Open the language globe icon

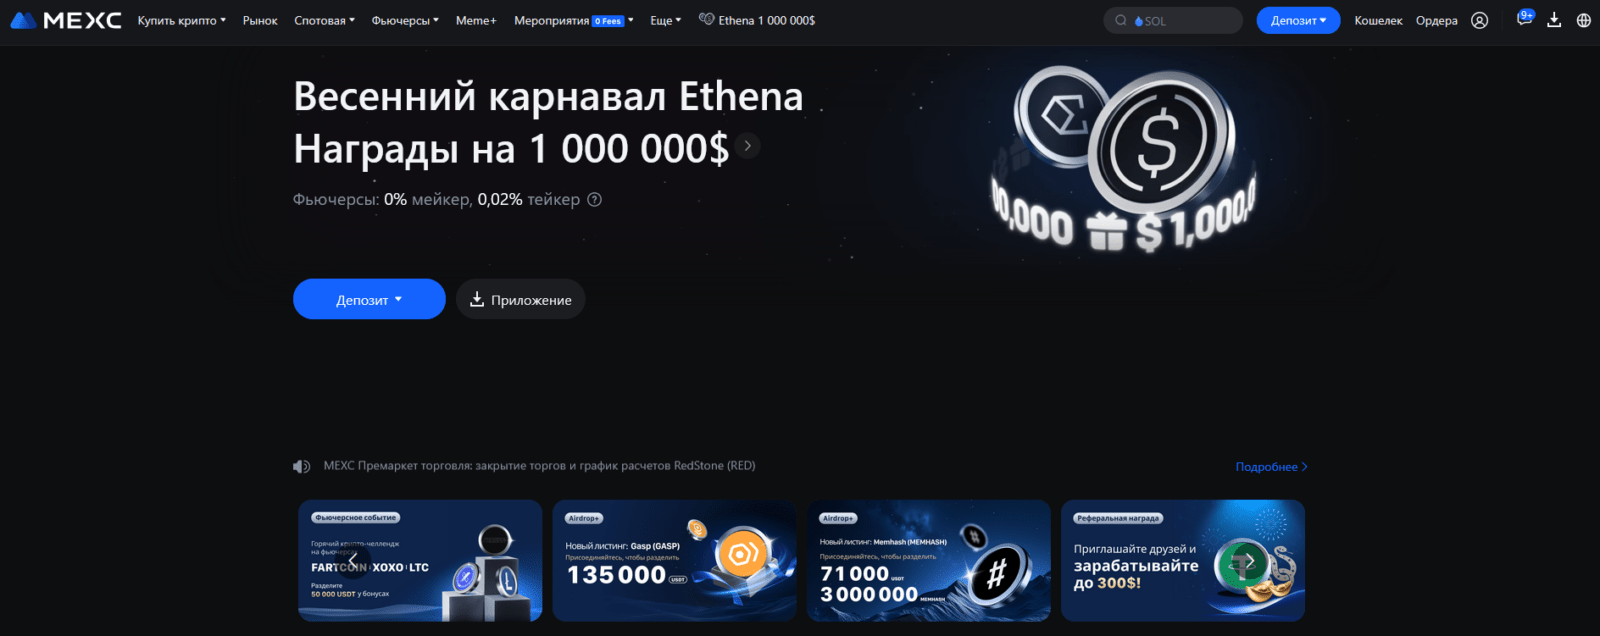click(x=1584, y=20)
